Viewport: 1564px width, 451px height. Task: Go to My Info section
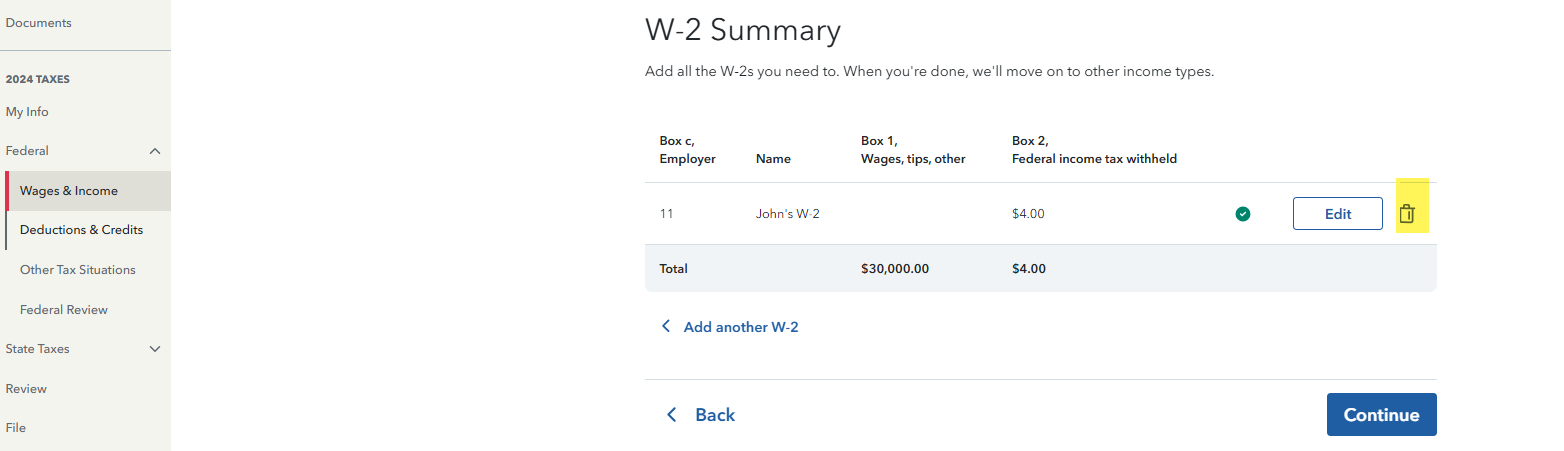tap(27, 112)
